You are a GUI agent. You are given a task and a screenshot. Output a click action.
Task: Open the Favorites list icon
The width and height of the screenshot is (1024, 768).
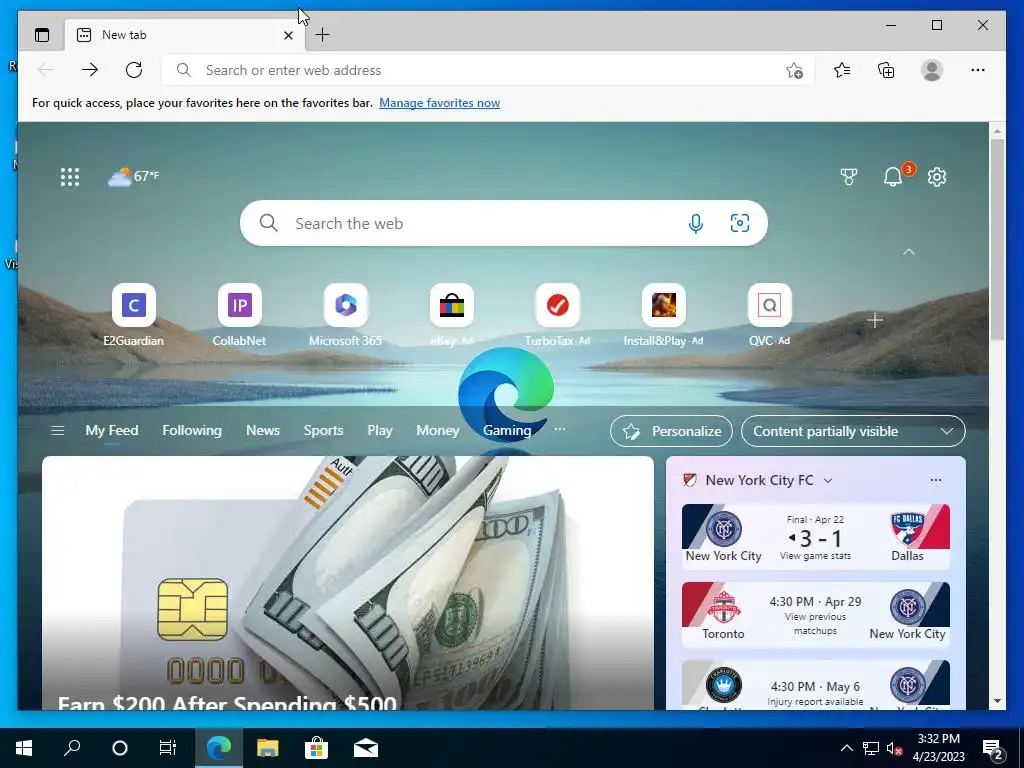point(842,70)
